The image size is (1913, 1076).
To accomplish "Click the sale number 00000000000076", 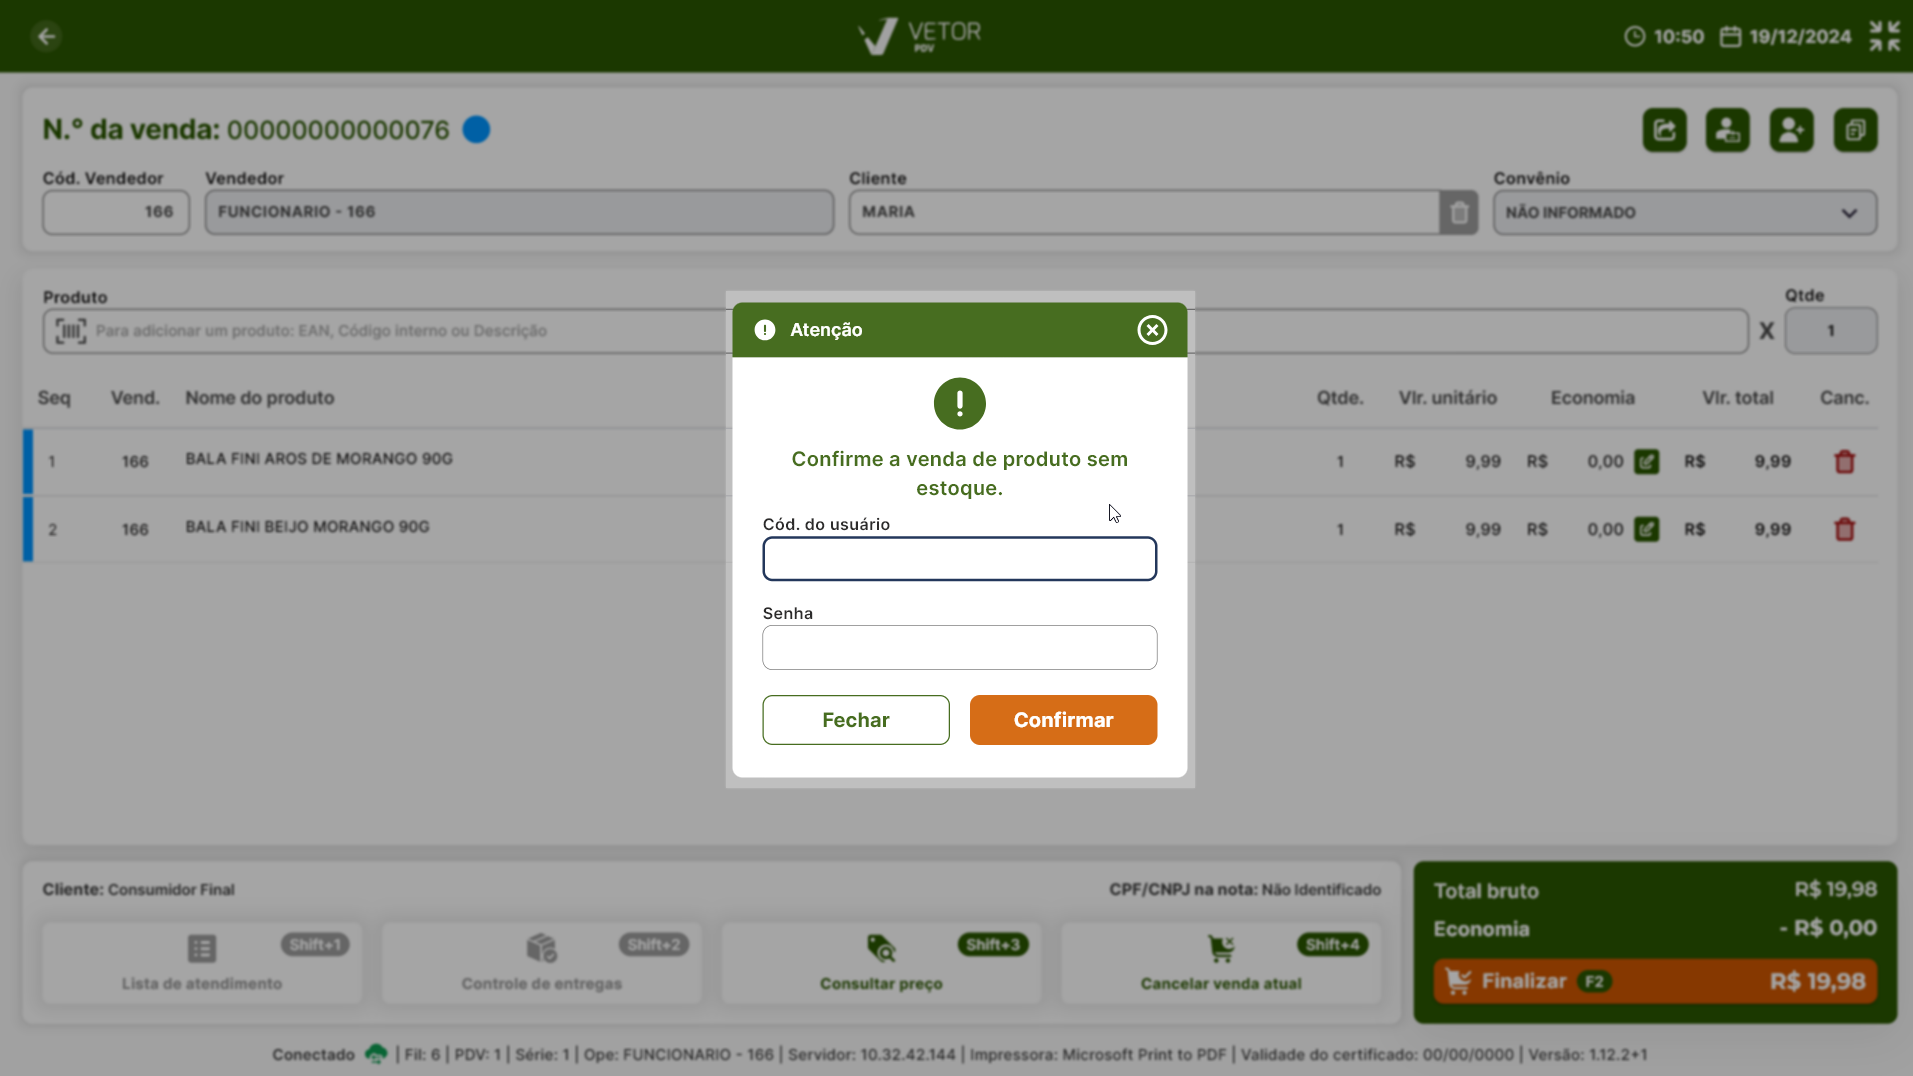I will click(338, 130).
